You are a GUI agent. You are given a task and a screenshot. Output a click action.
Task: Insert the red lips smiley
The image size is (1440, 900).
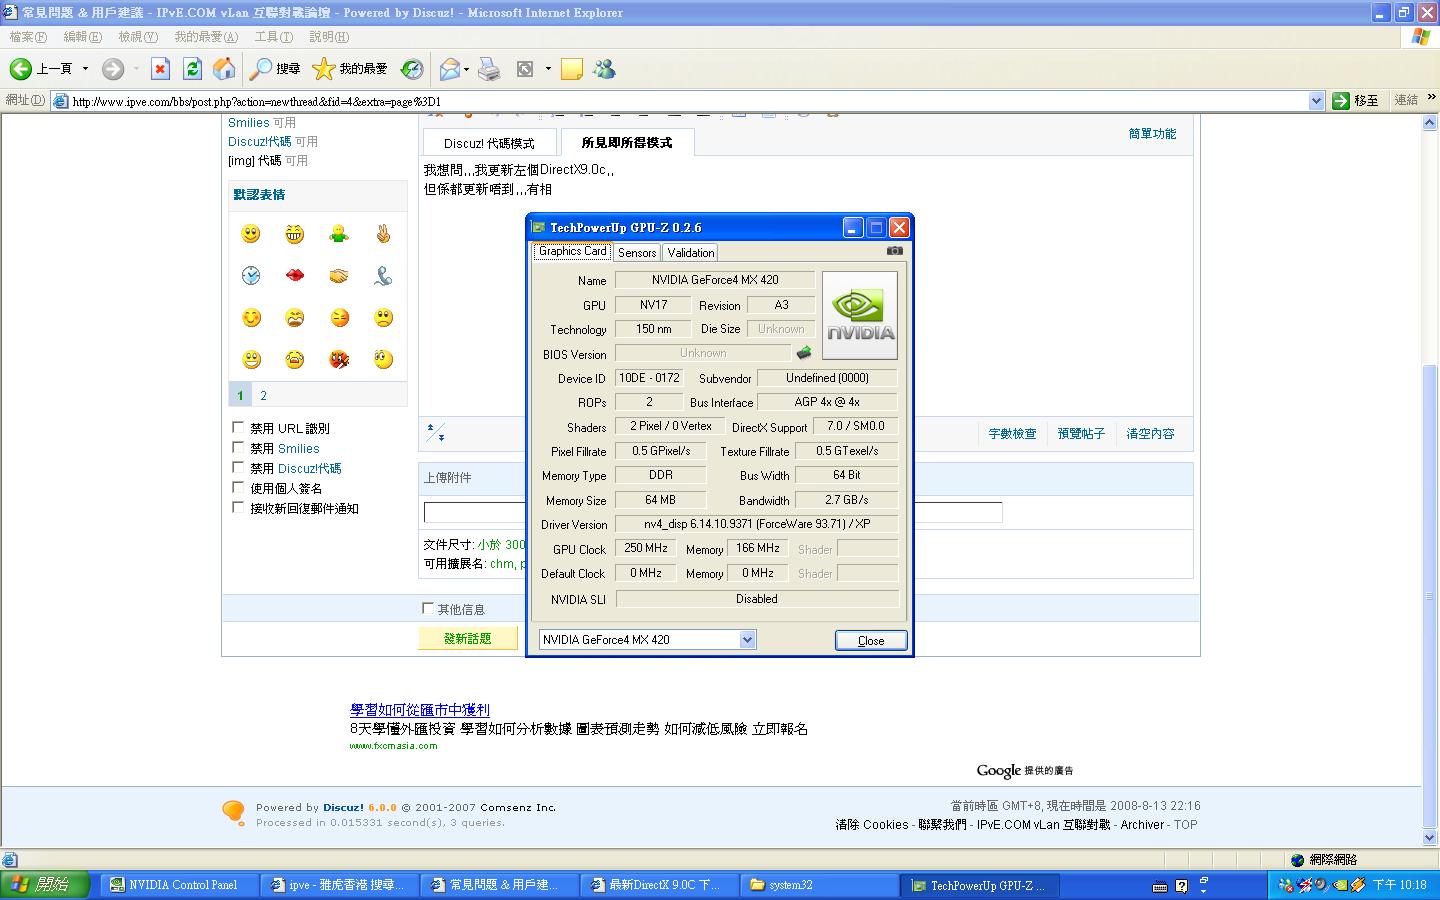click(x=295, y=275)
